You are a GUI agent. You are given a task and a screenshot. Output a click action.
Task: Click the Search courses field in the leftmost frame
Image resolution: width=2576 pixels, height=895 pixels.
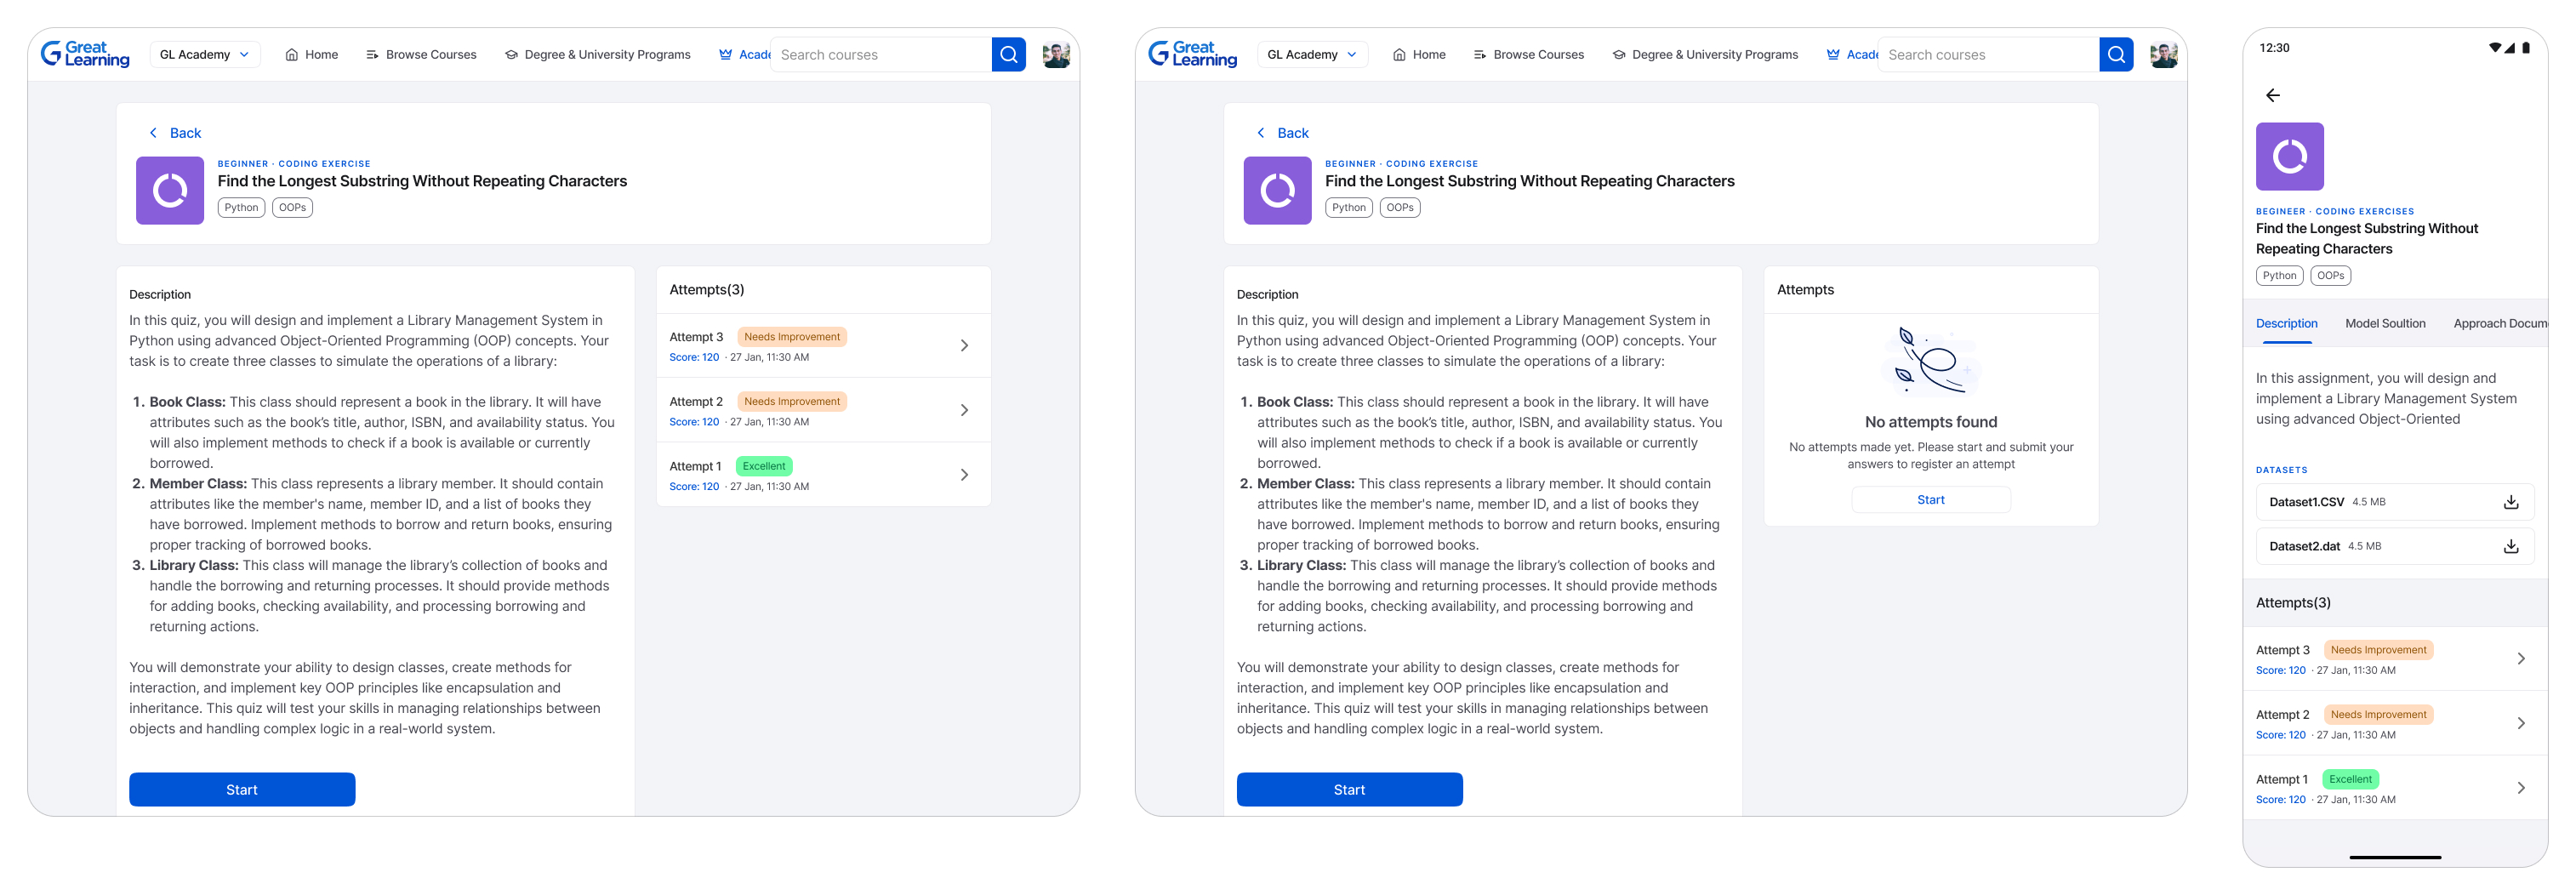click(880, 55)
